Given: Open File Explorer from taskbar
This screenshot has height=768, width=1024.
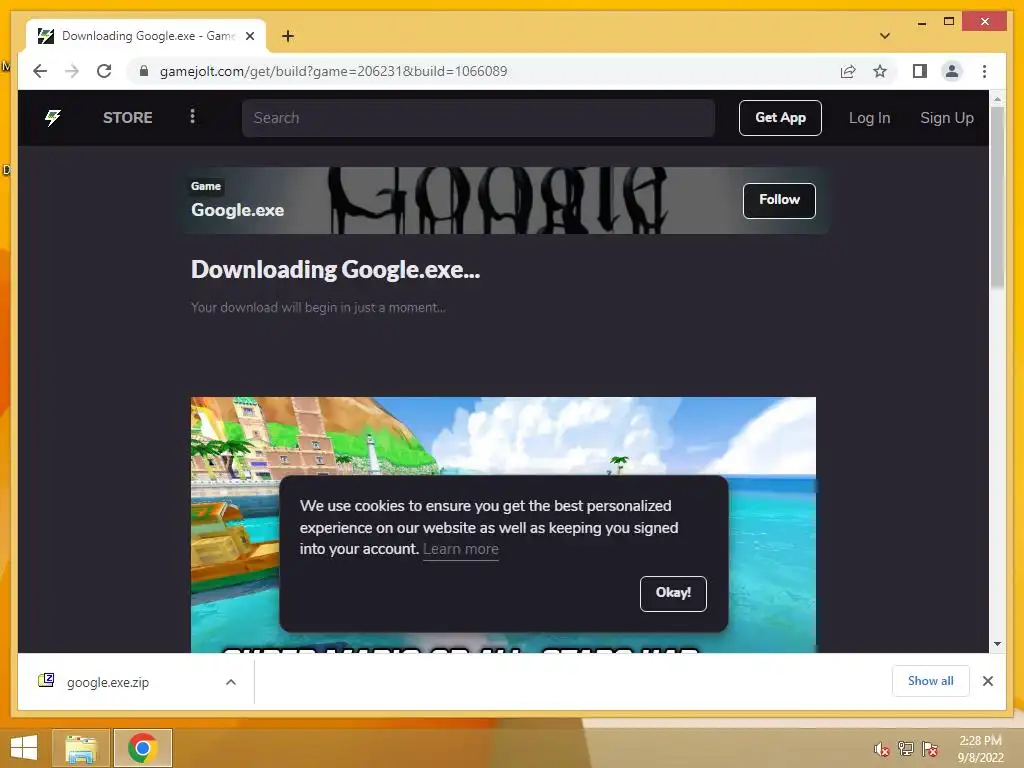Looking at the screenshot, I should click(x=81, y=748).
